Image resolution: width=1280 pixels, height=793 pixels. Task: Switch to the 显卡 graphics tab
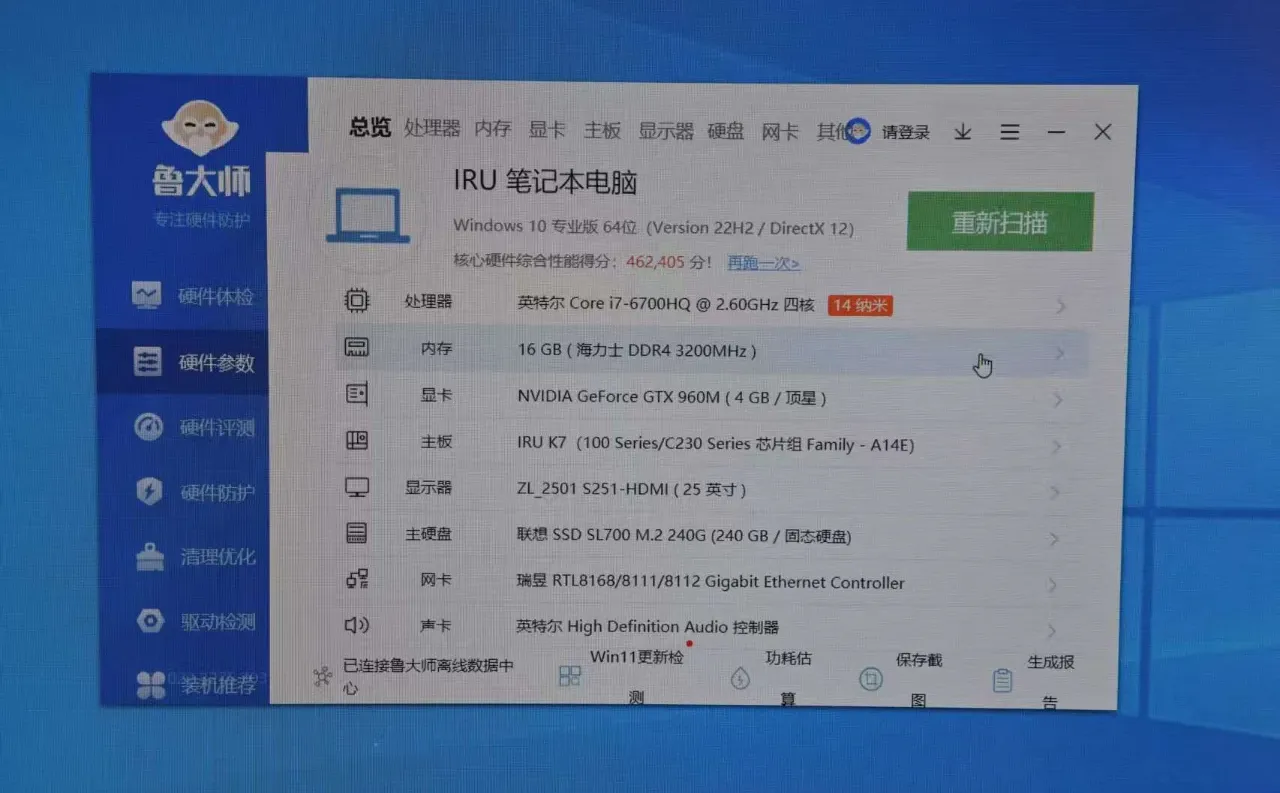click(547, 130)
